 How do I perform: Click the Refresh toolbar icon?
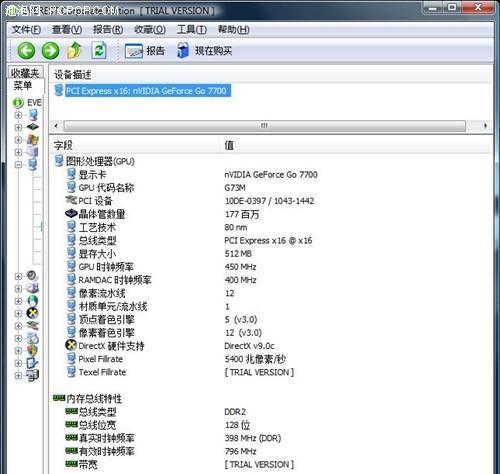99,50
